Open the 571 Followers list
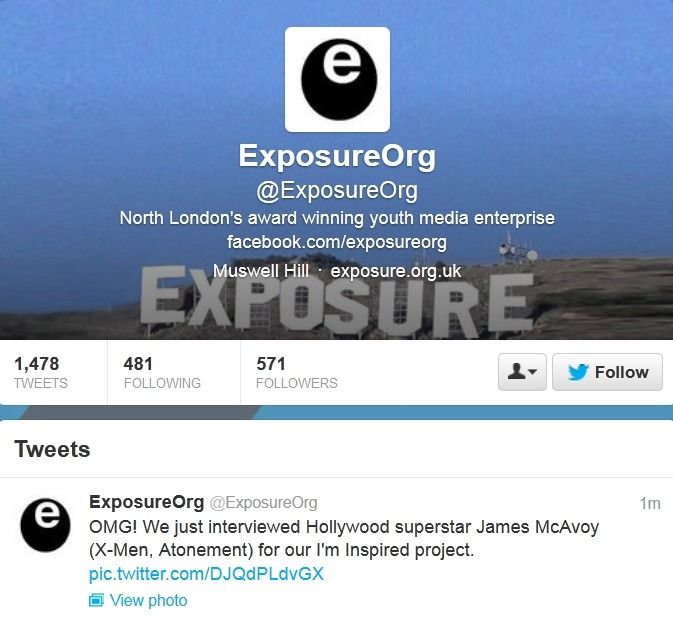This screenshot has width=673, height=623. pos(297,372)
